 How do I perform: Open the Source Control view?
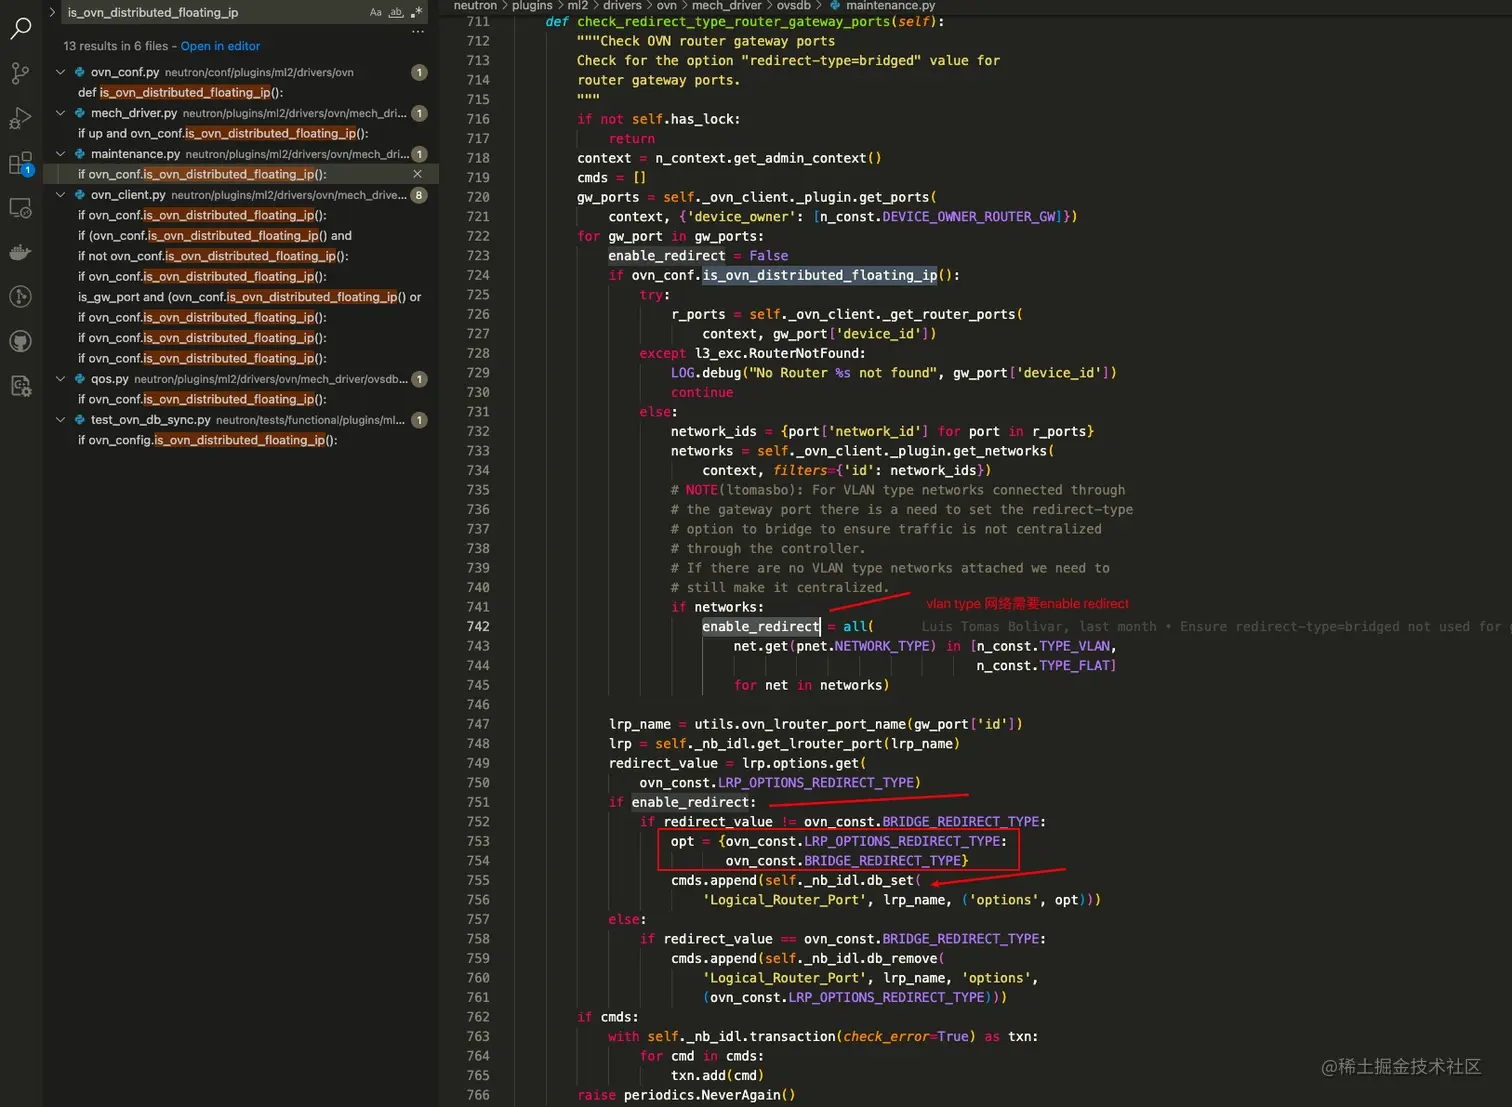click(20, 73)
